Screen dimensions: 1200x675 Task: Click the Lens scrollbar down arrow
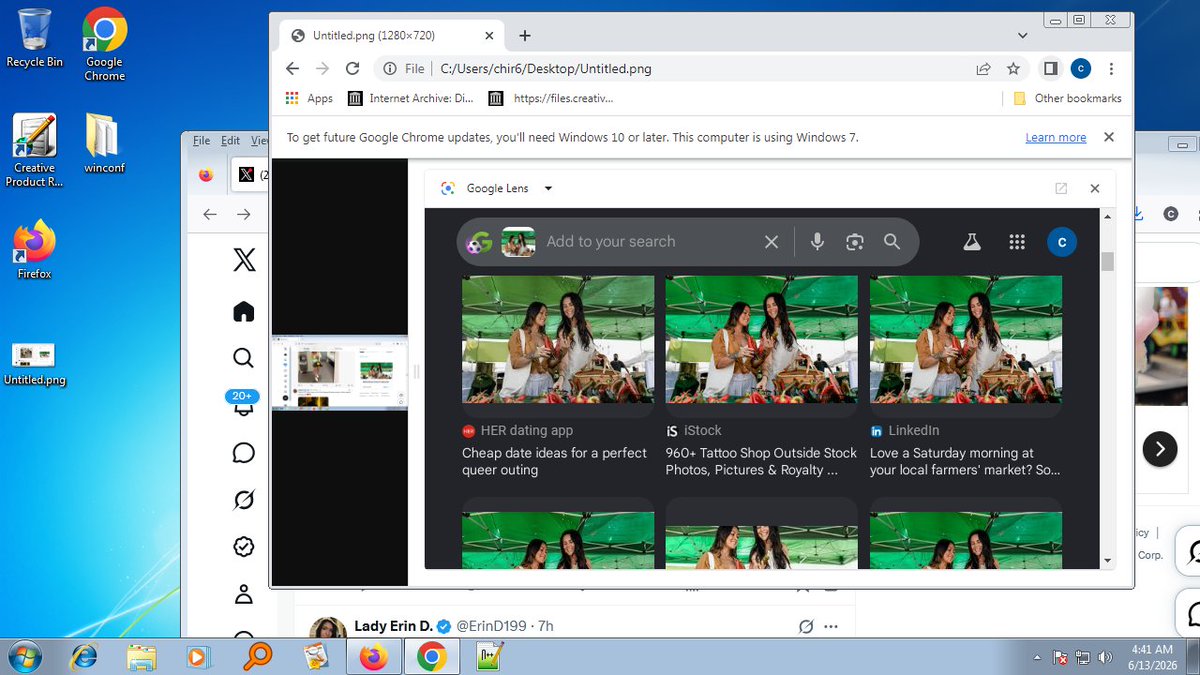pyautogui.click(x=1107, y=561)
